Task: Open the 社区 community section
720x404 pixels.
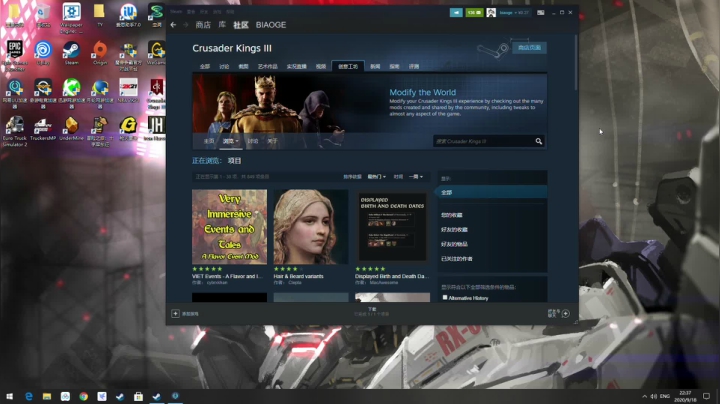Action: point(241,25)
